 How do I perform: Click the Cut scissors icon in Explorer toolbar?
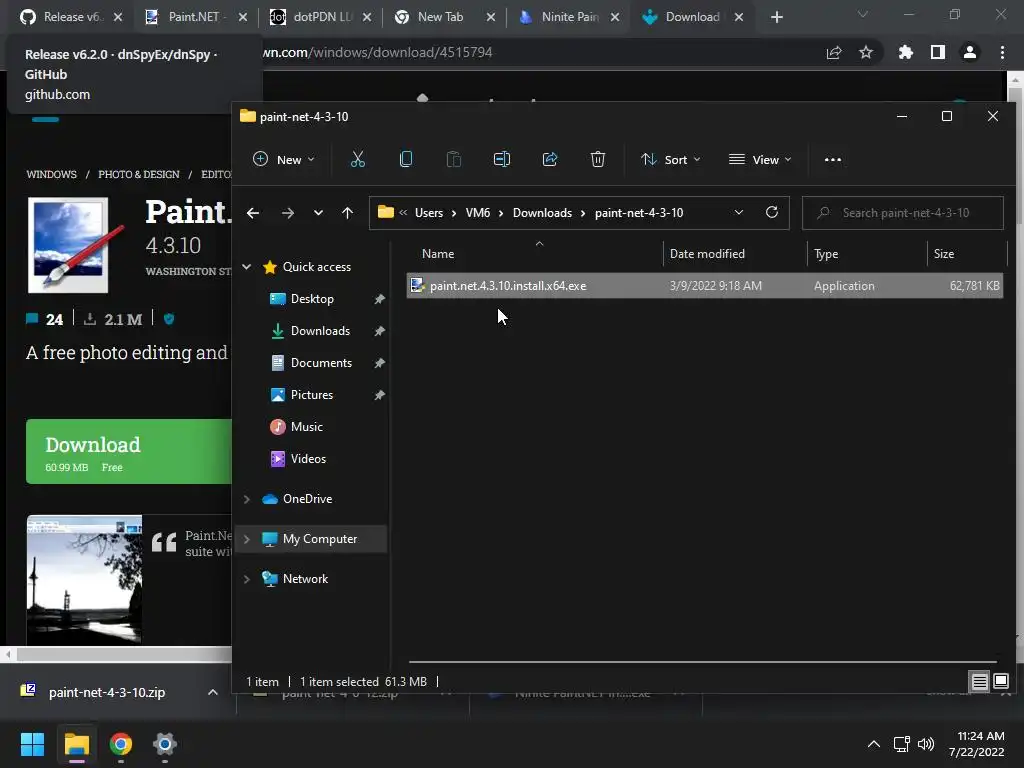[x=357, y=159]
